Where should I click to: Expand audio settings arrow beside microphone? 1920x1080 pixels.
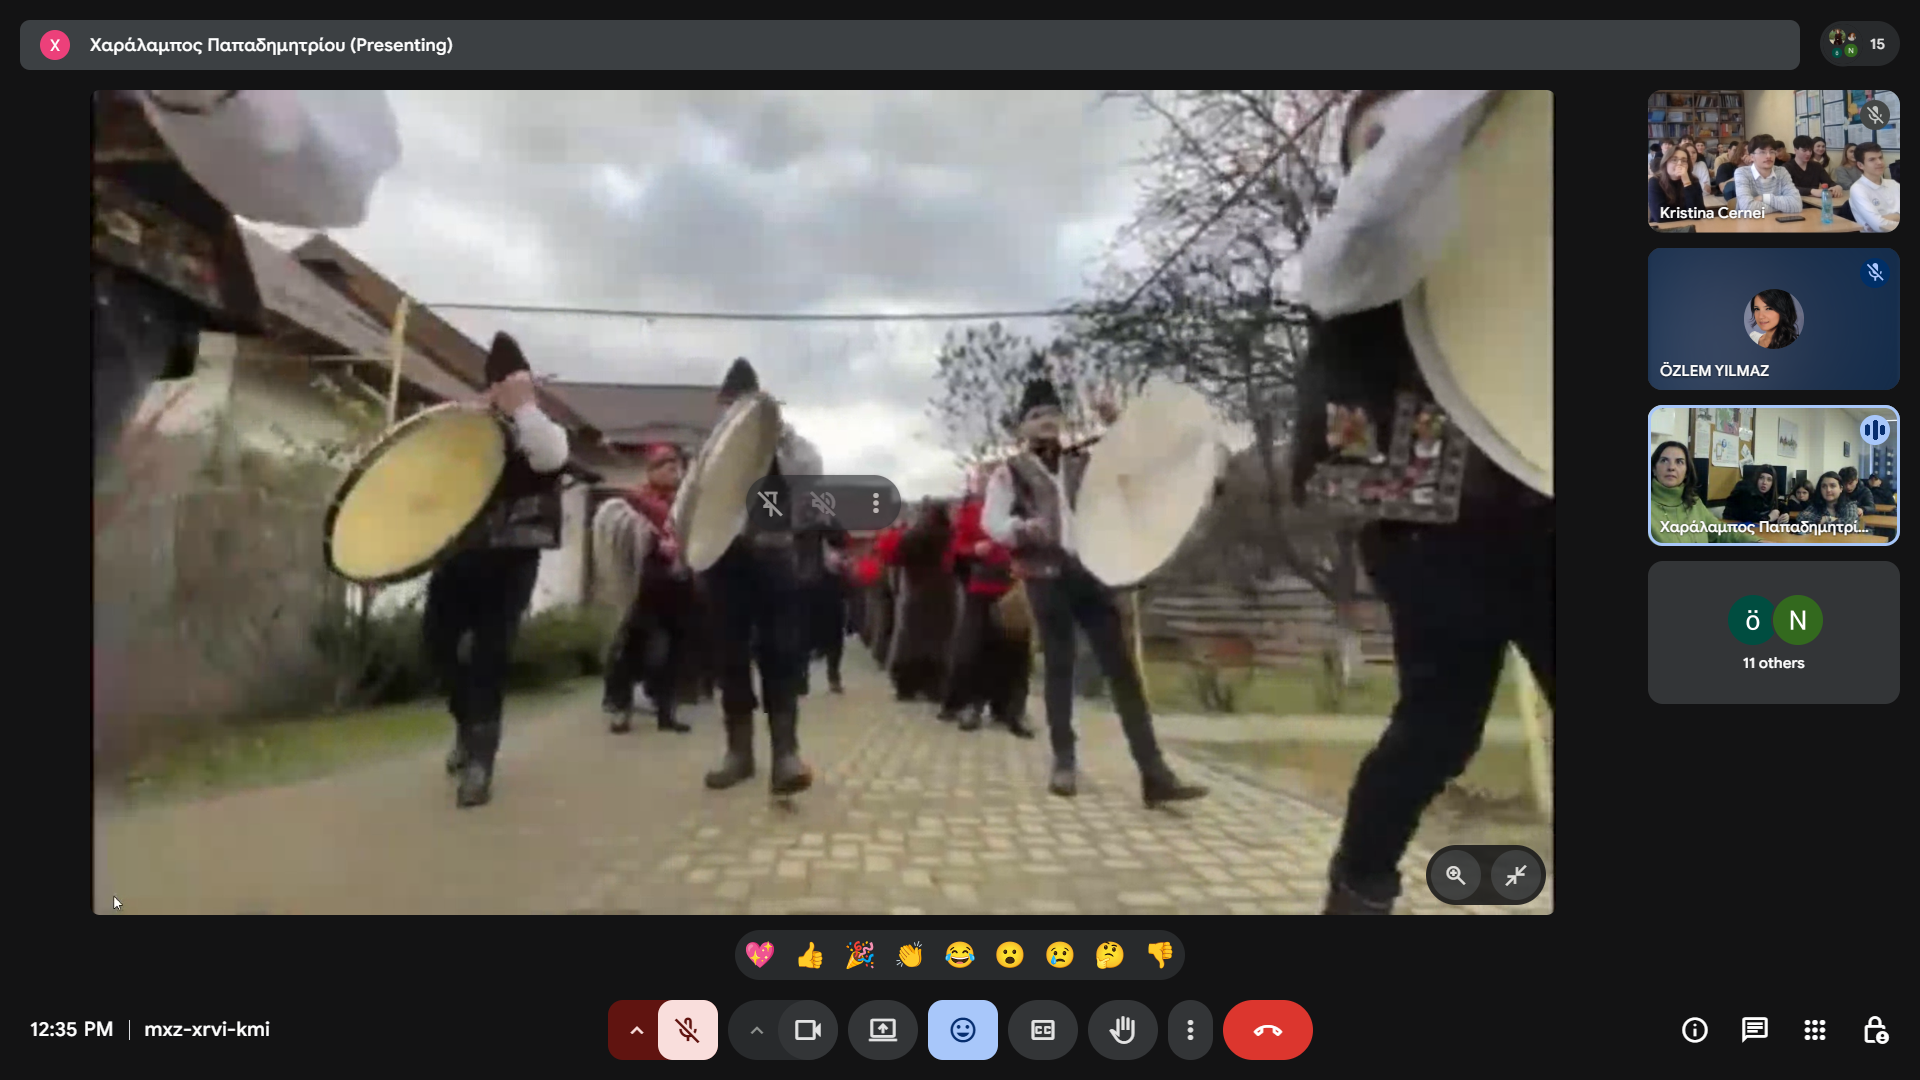point(636,1030)
